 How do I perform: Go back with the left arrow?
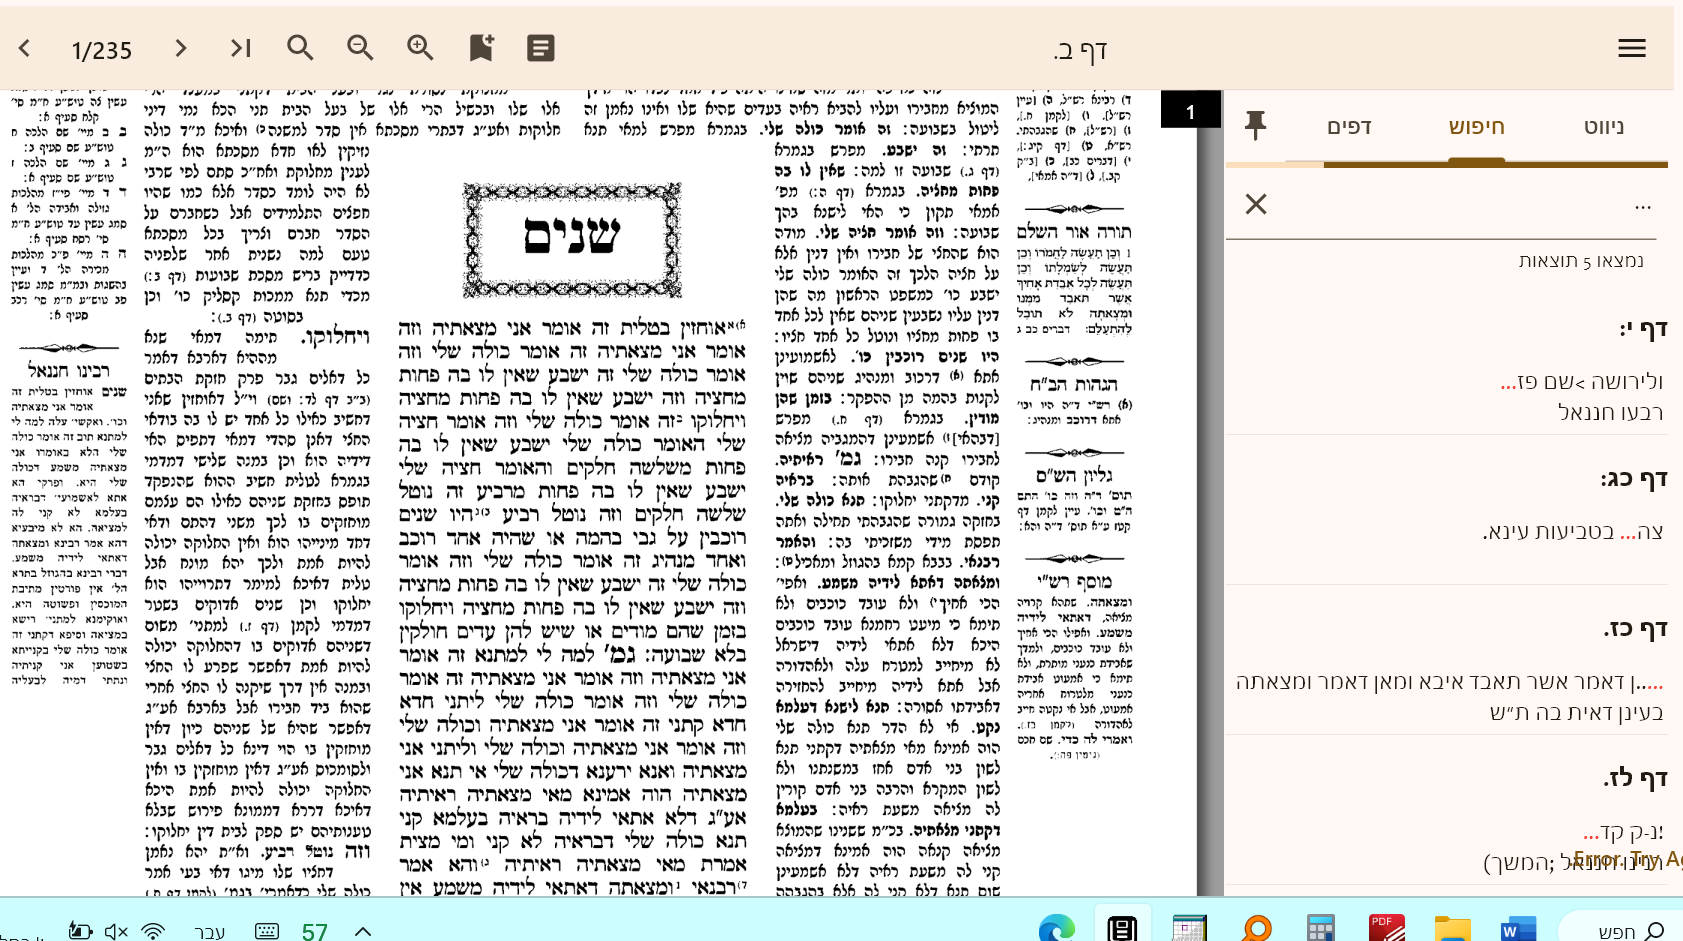click(x=25, y=48)
